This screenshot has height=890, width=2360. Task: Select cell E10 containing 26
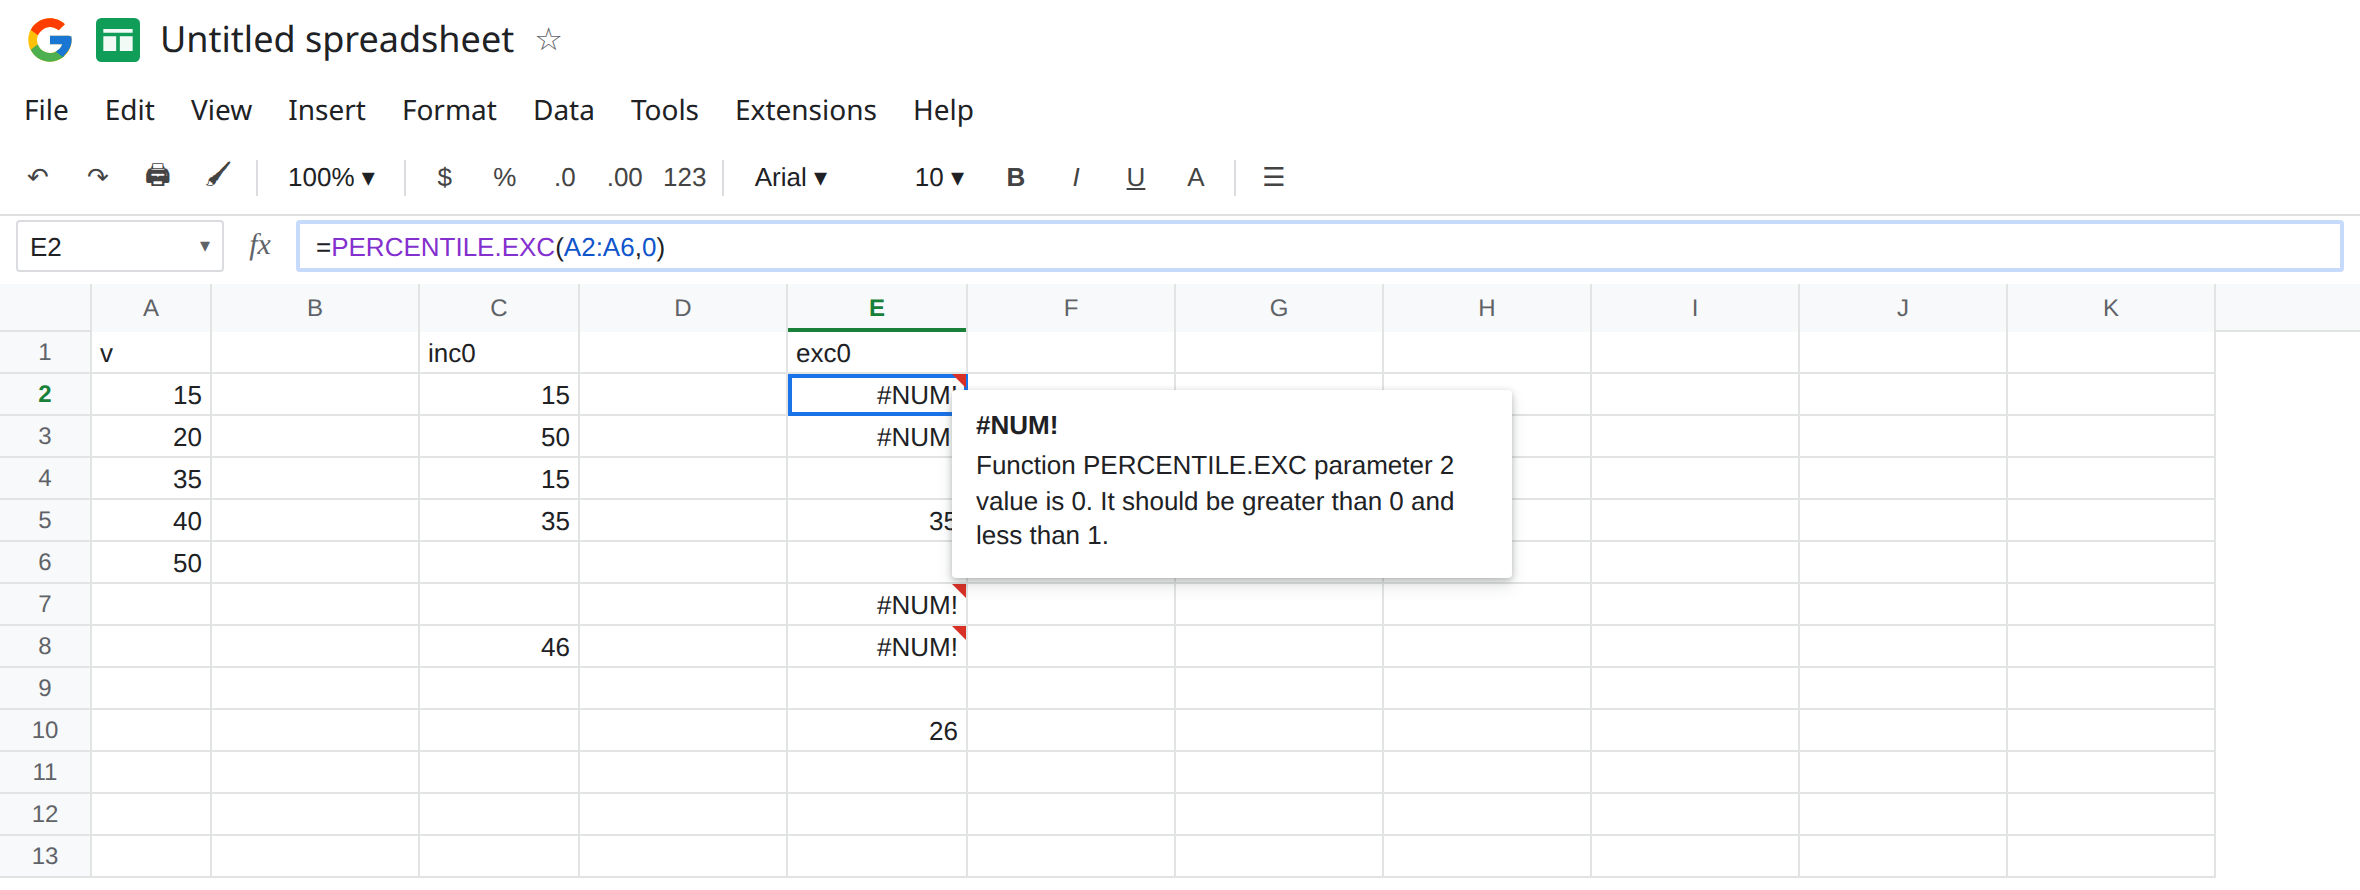877,730
